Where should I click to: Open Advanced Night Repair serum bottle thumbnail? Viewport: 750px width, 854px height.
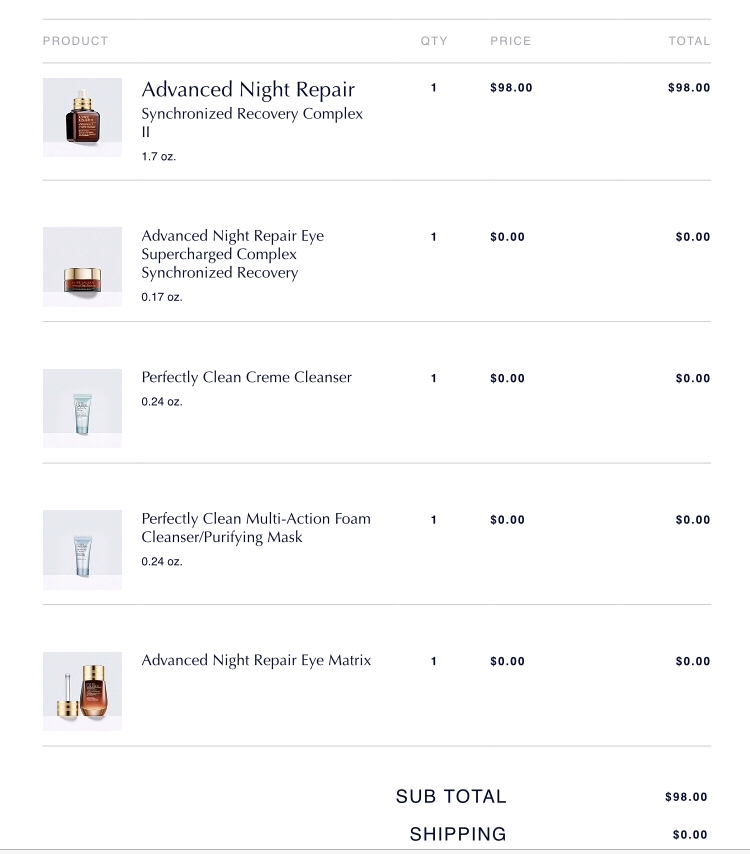click(82, 117)
